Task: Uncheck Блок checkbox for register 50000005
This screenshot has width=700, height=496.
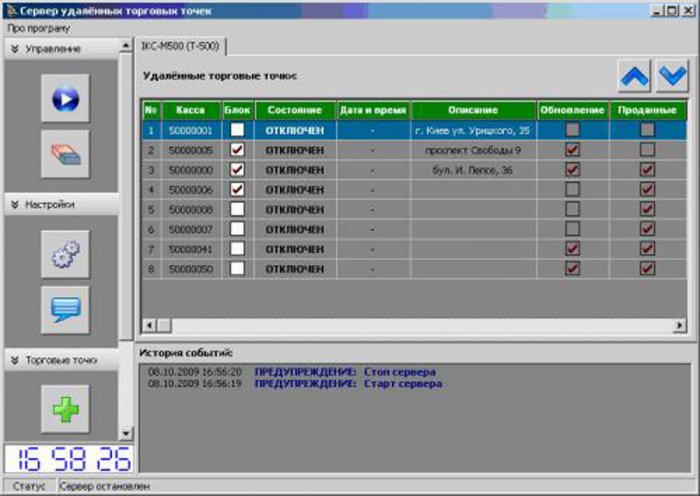Action: tap(237, 150)
